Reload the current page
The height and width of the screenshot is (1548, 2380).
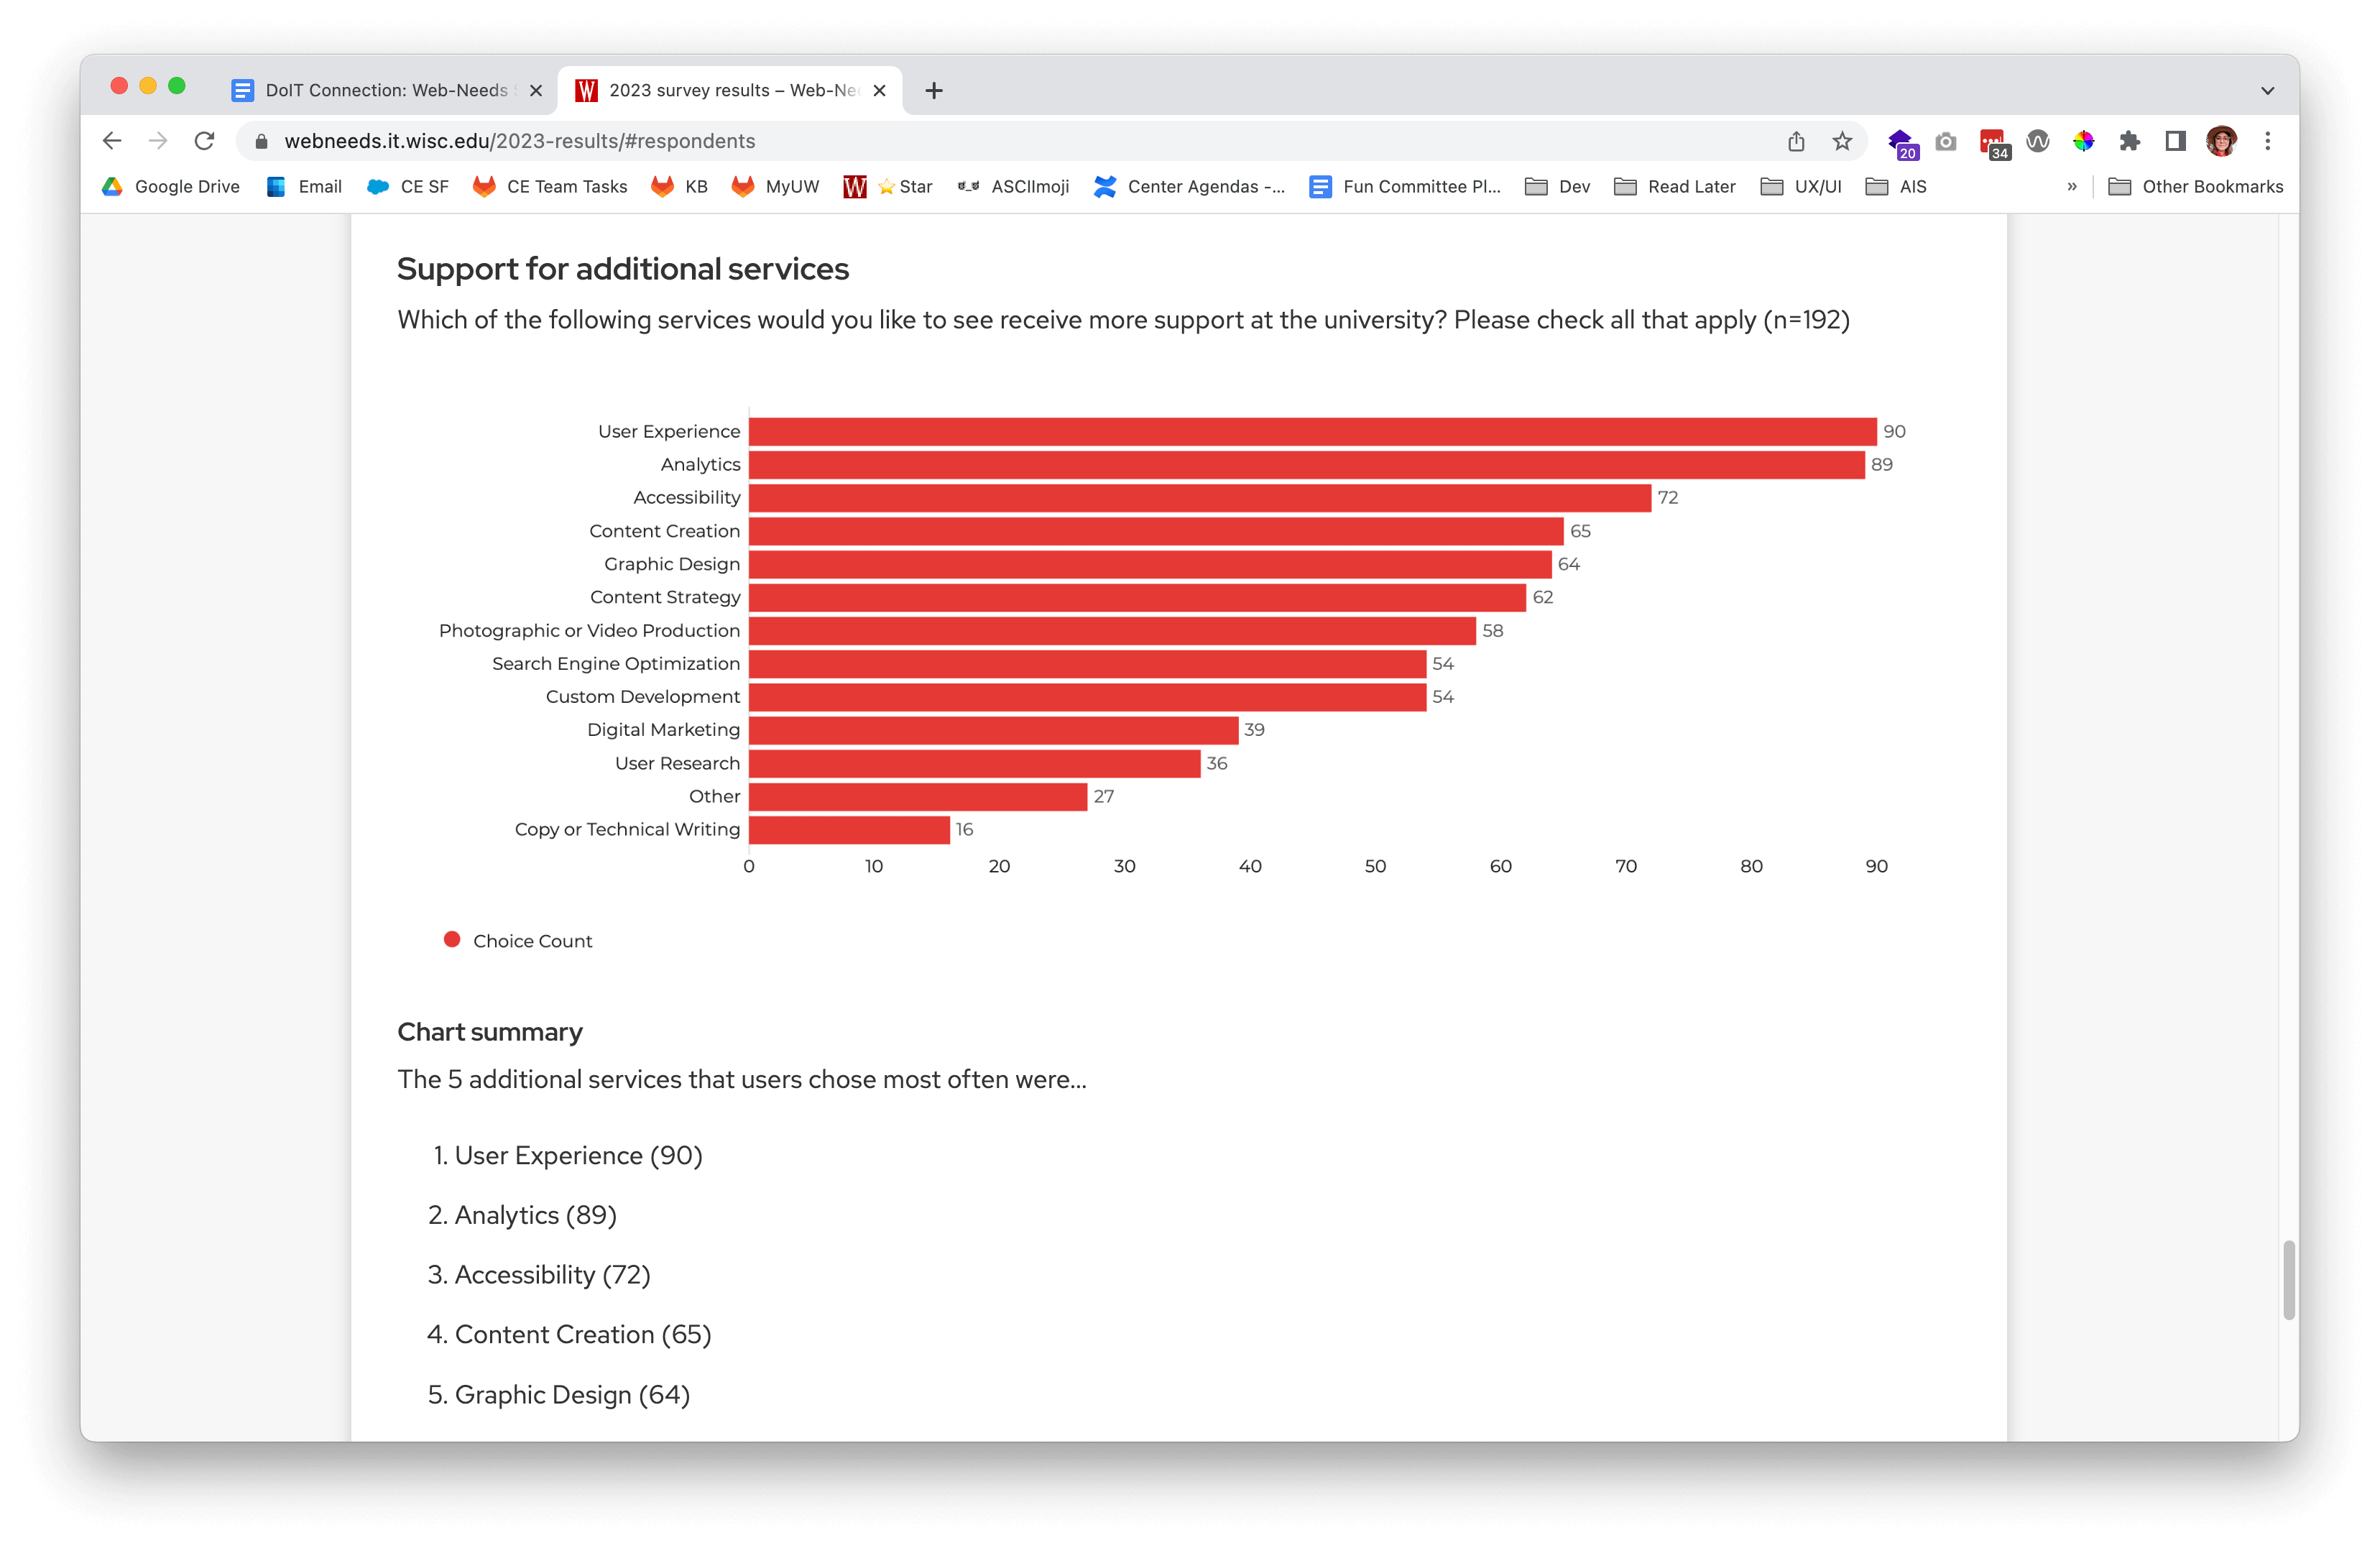204,141
